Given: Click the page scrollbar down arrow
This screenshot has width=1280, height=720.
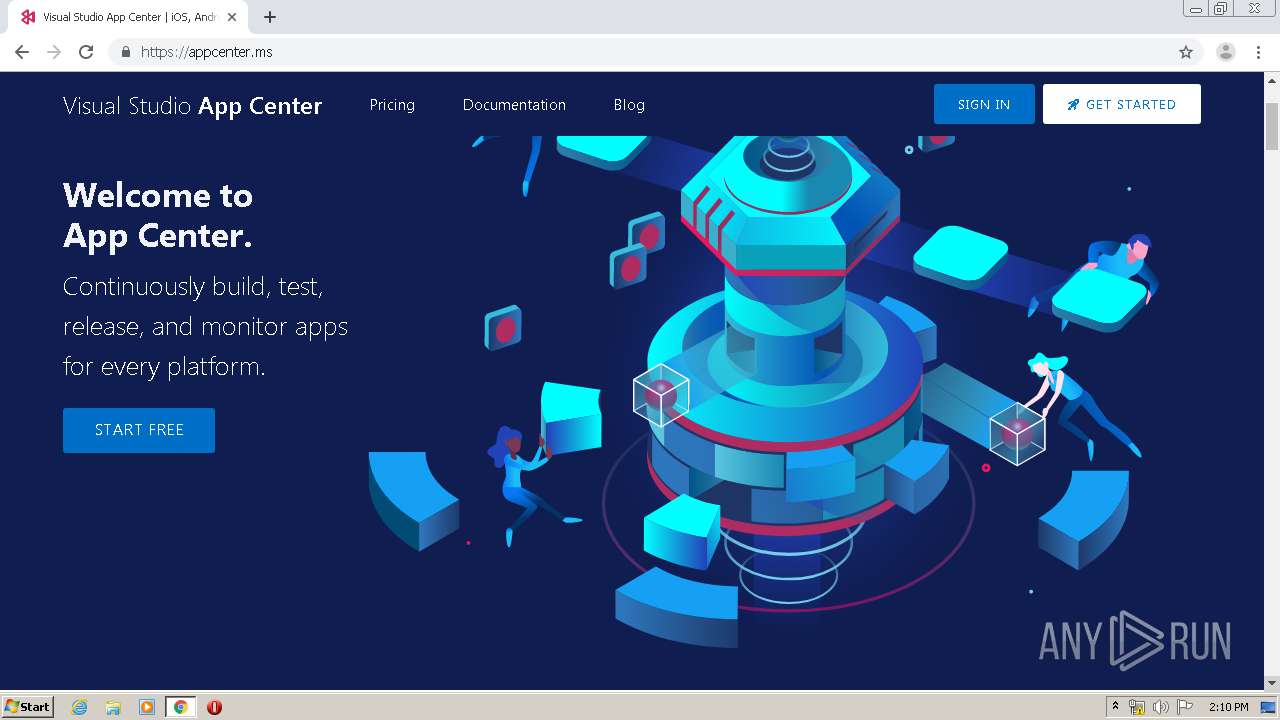Looking at the screenshot, I should [x=1272, y=682].
